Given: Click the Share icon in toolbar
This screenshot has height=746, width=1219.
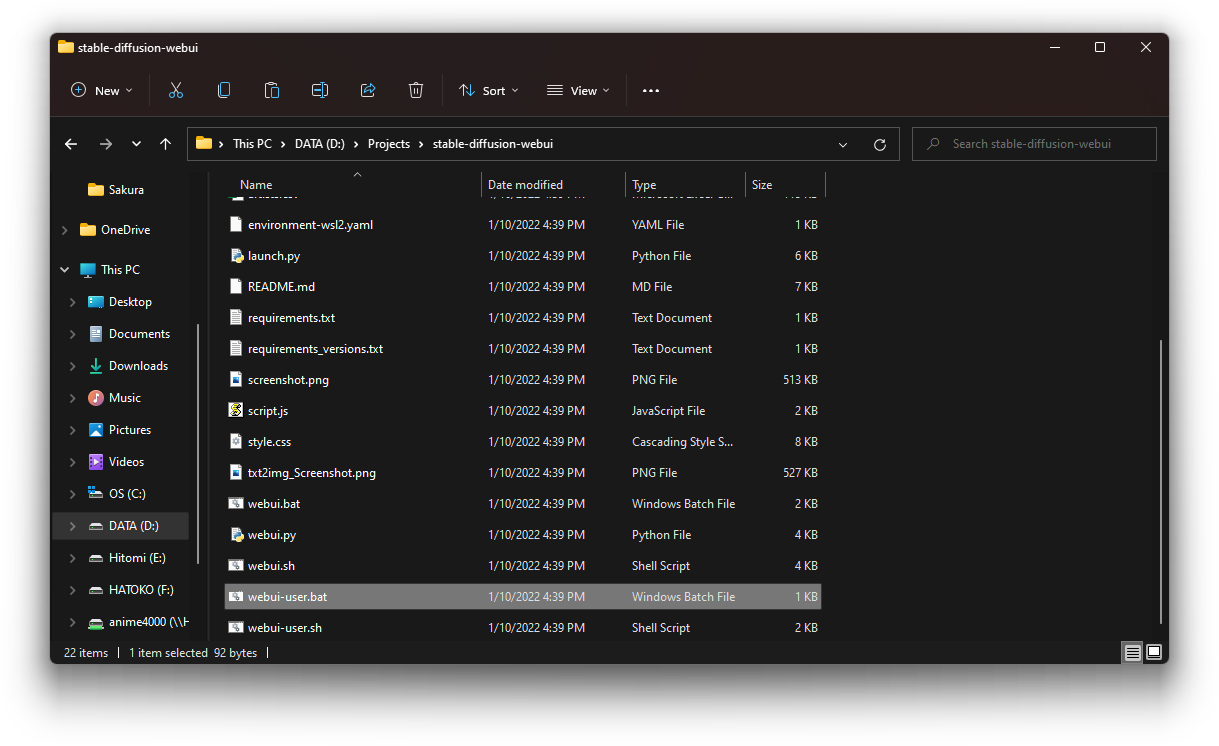Looking at the screenshot, I should tap(368, 90).
